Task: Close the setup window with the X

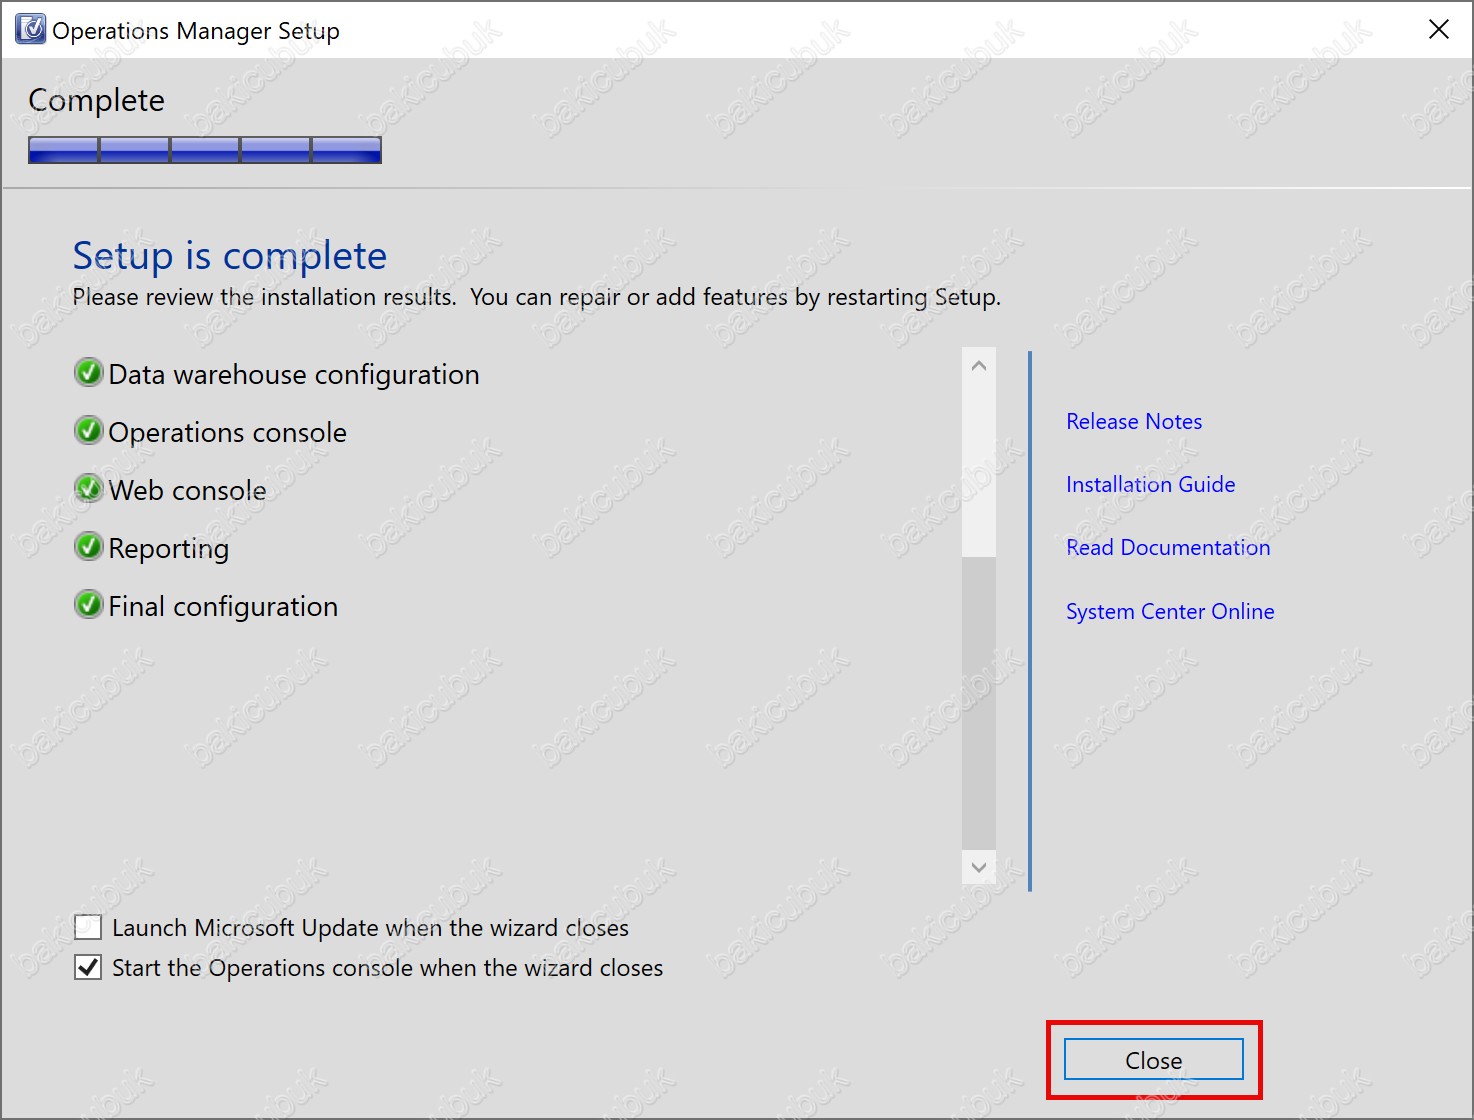Action: point(1439,29)
